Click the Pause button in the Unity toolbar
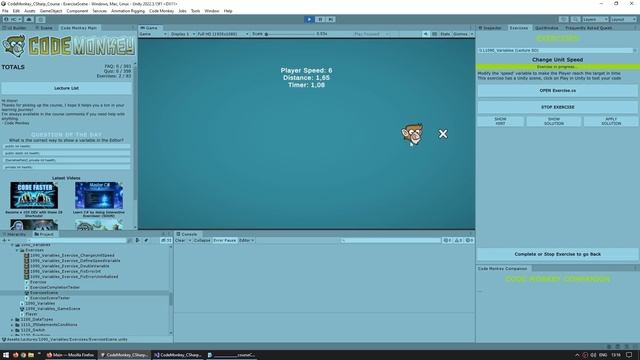The image size is (640, 360). [320, 19]
